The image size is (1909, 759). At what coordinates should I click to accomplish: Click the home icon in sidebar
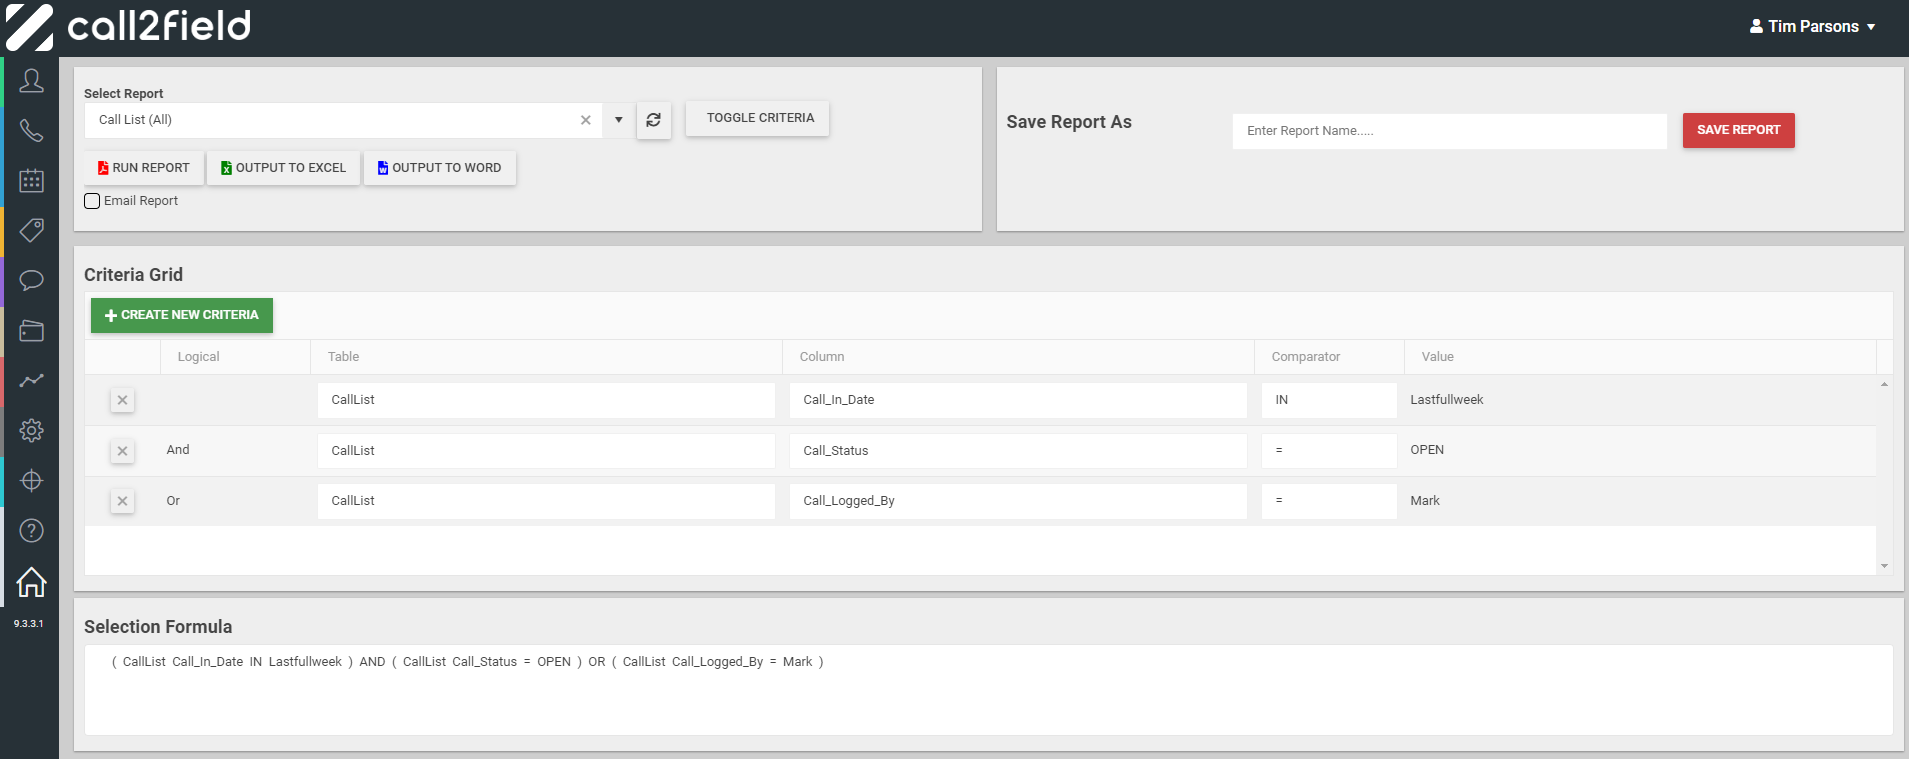[x=31, y=581]
